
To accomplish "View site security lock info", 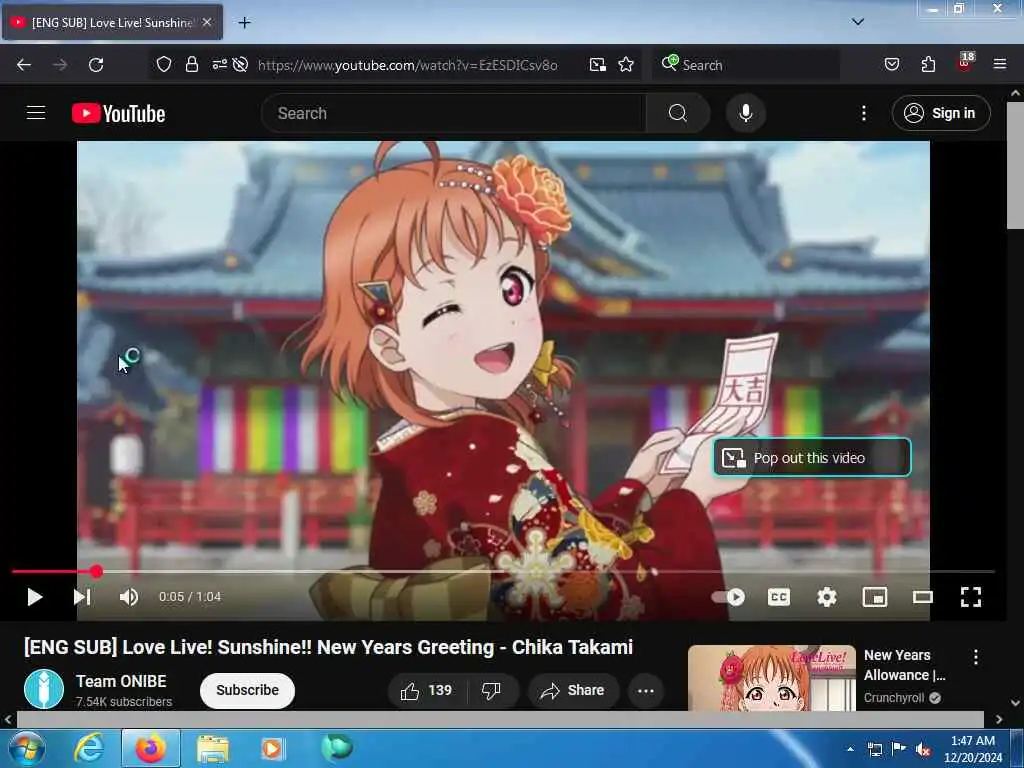I will (x=191, y=64).
